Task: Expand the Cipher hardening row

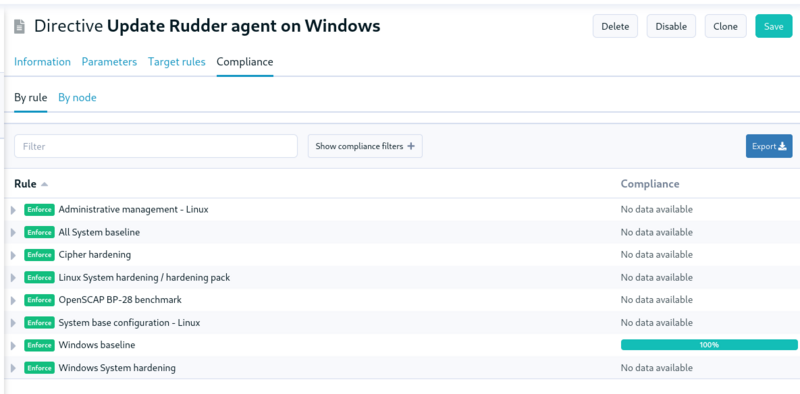Action: coord(13,255)
